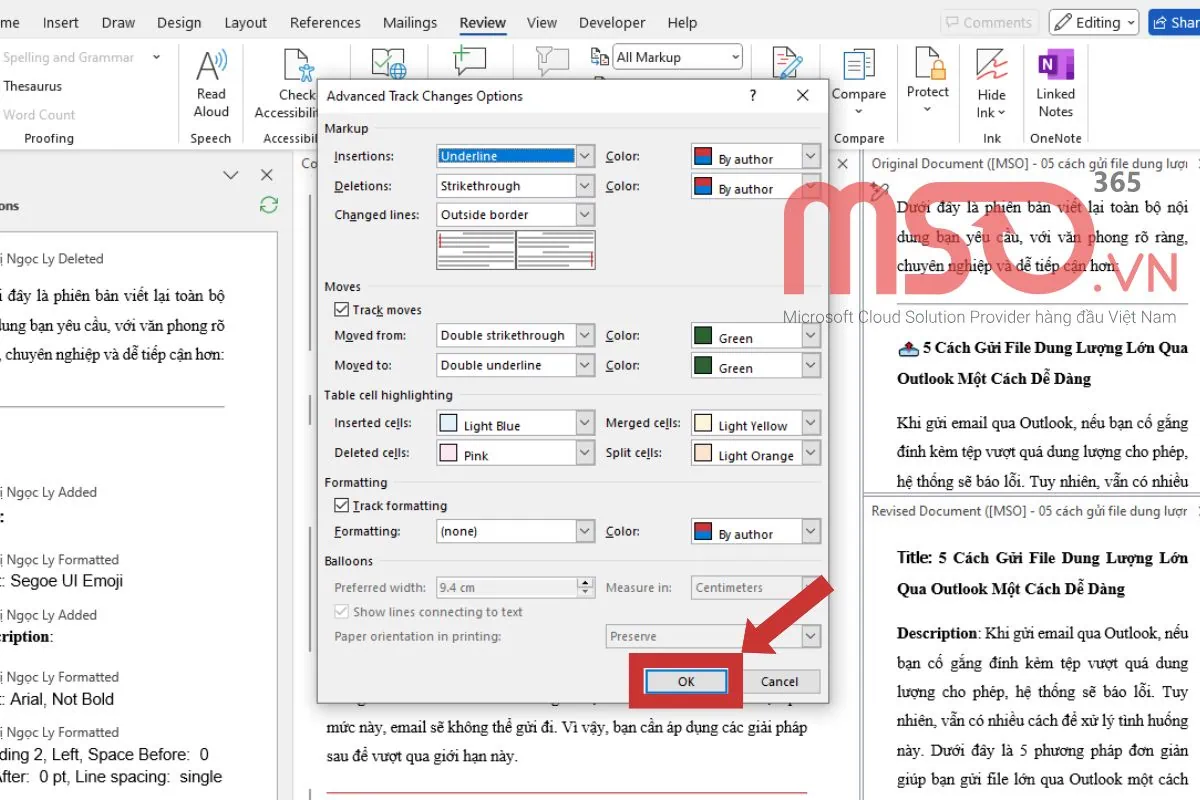Open the Mailings tab
Viewport: 1200px width, 800px height.
tap(410, 22)
